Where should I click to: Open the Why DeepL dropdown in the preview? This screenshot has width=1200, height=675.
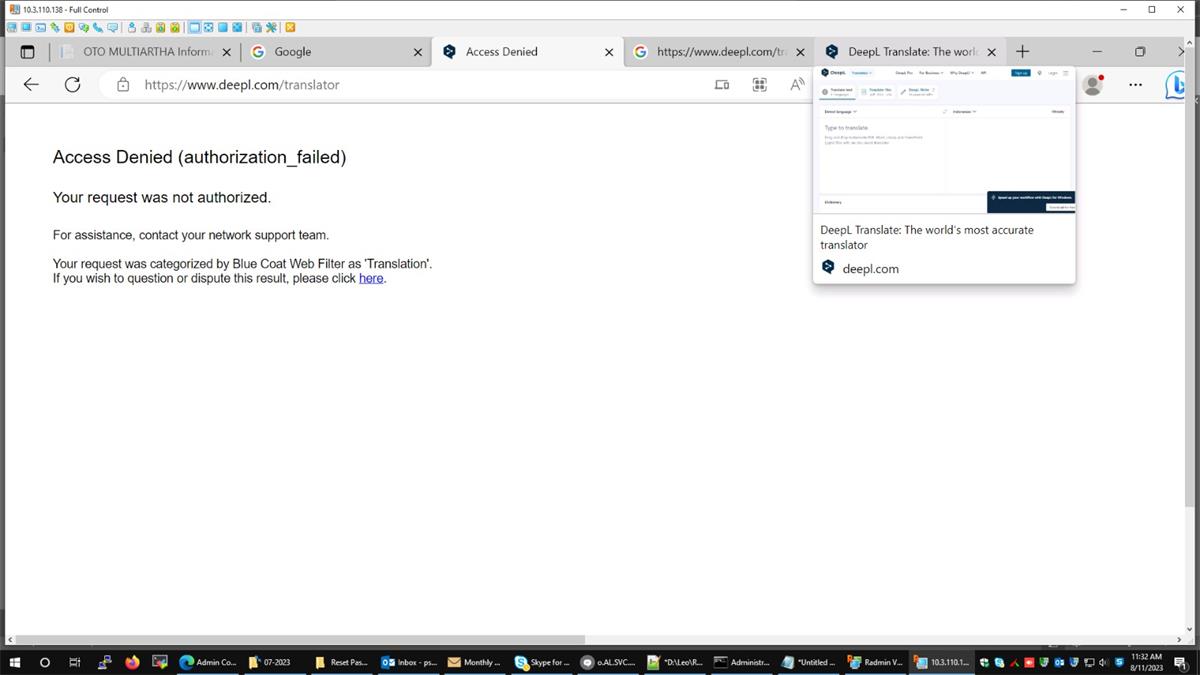coord(962,73)
